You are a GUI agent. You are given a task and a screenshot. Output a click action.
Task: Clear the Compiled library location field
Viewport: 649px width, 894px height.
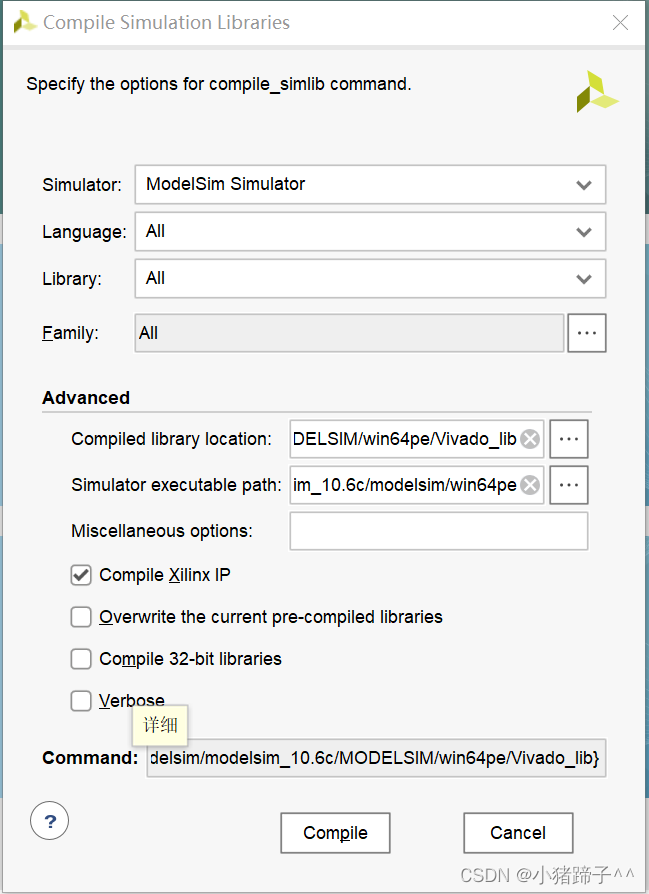530,439
